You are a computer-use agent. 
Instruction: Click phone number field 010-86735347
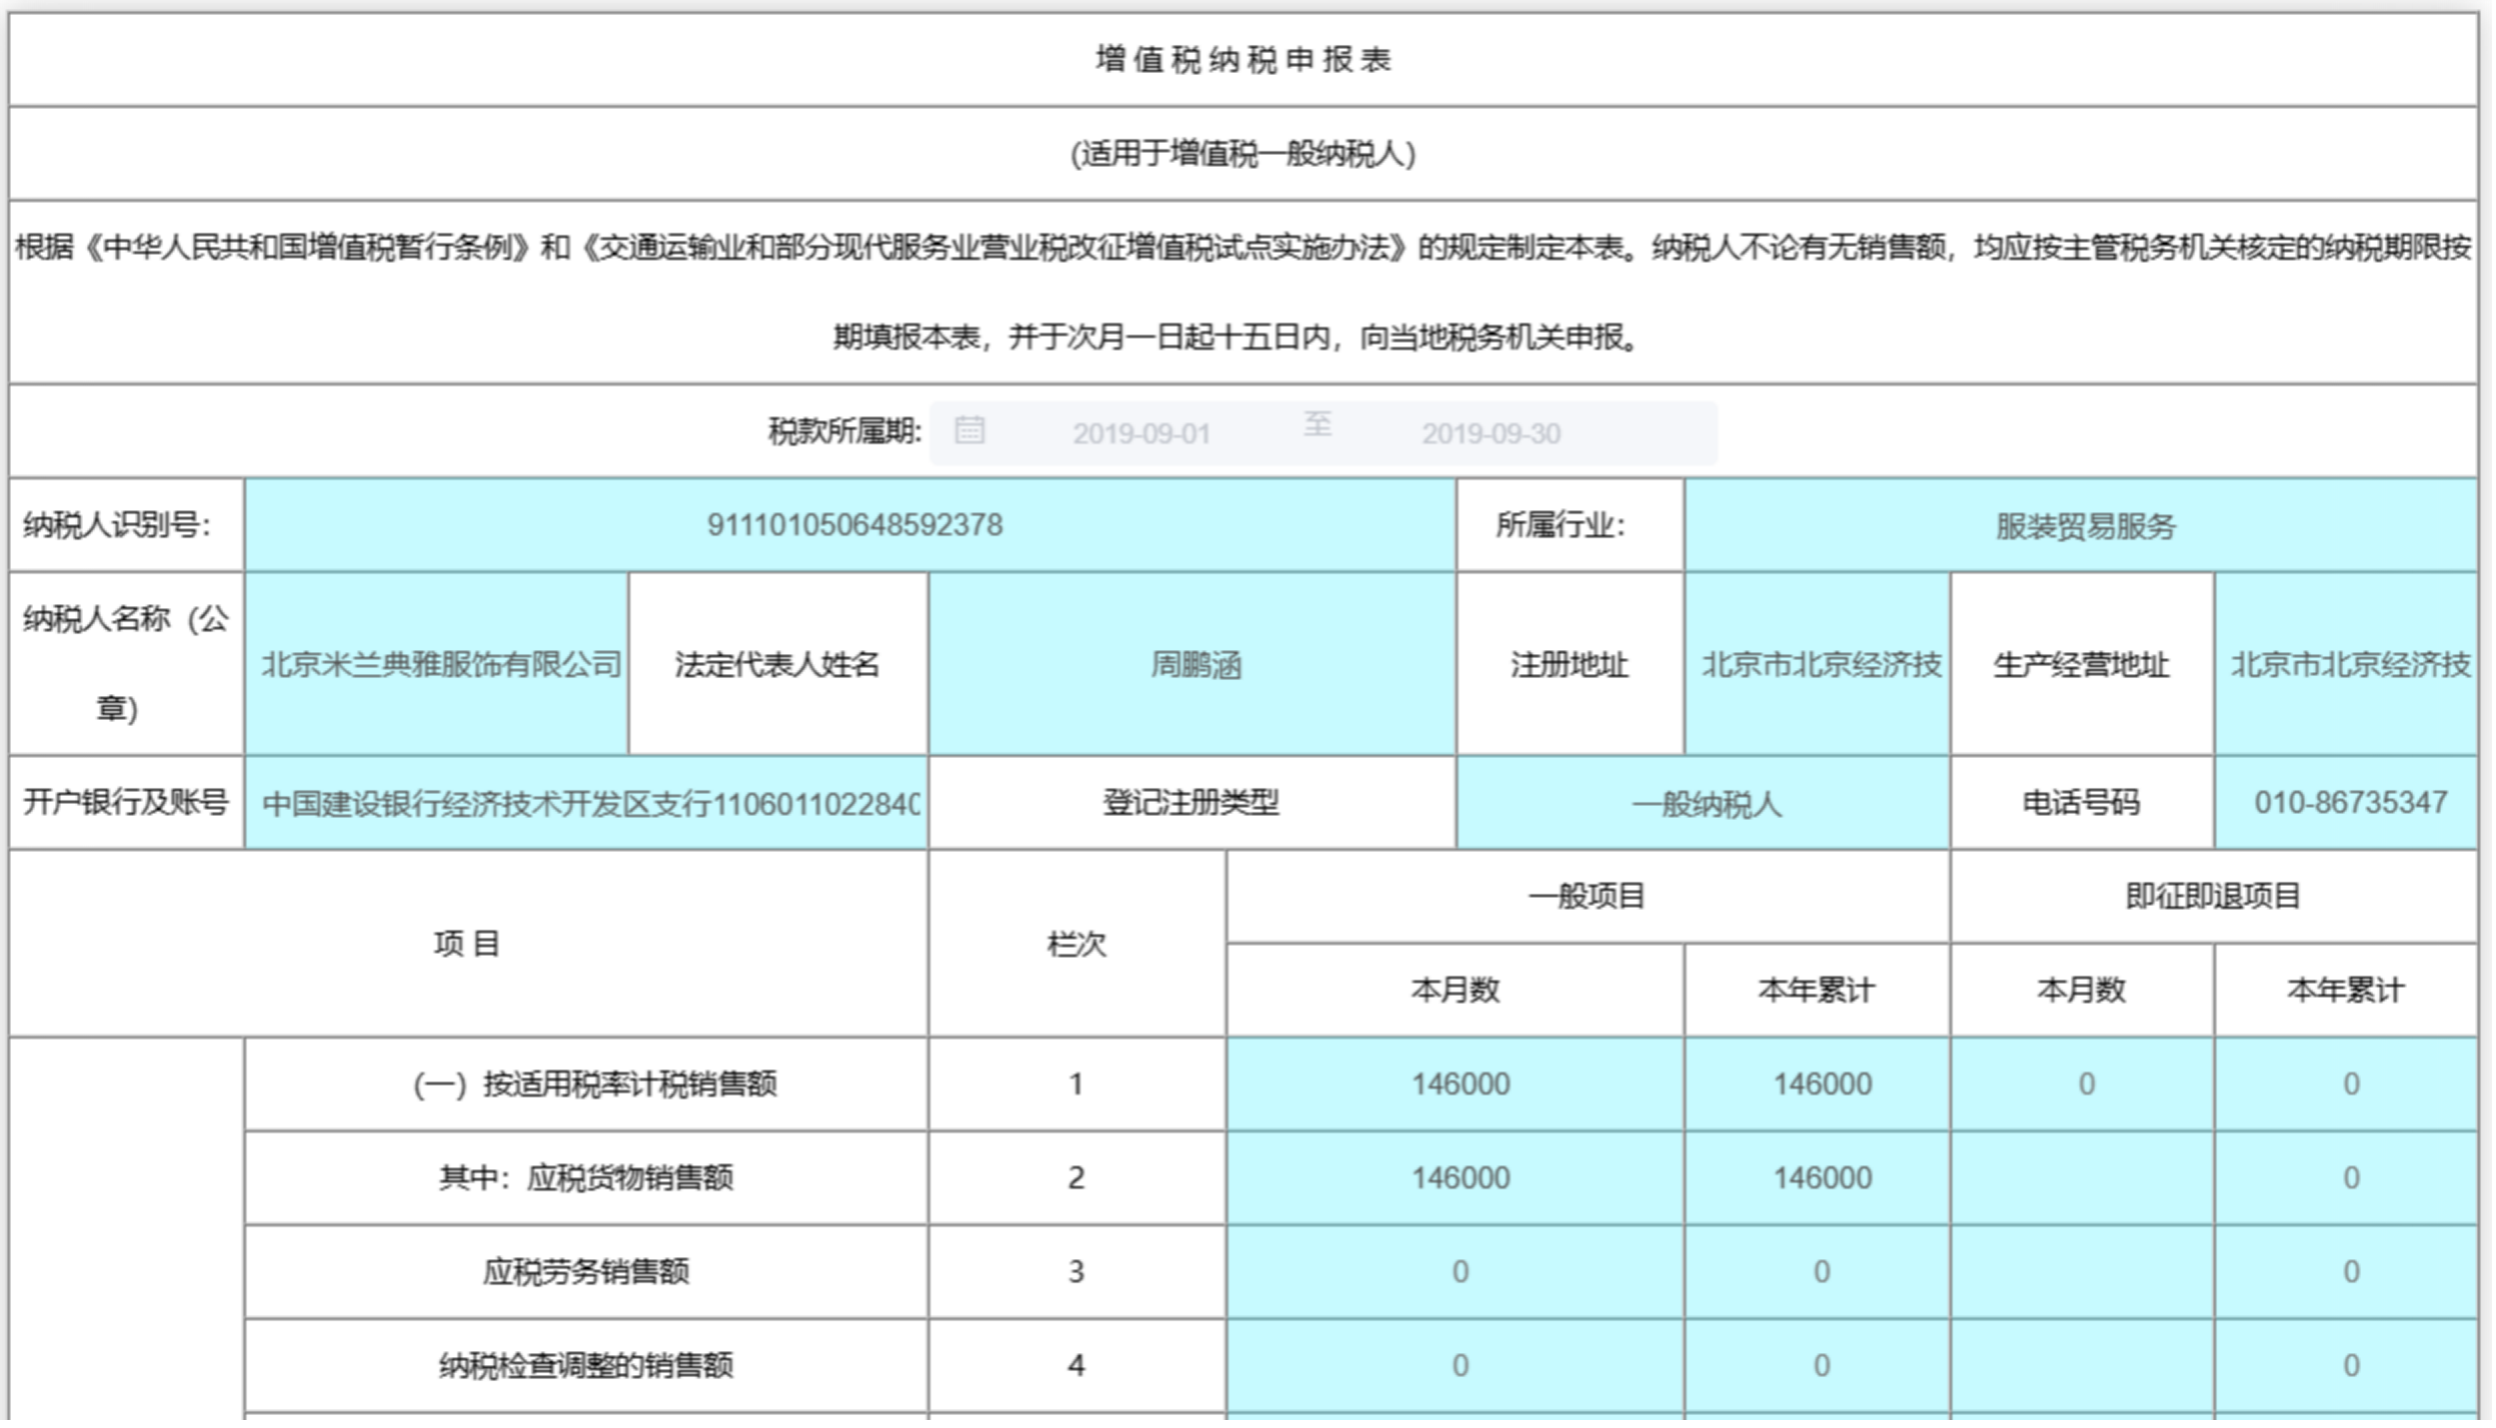[2348, 802]
